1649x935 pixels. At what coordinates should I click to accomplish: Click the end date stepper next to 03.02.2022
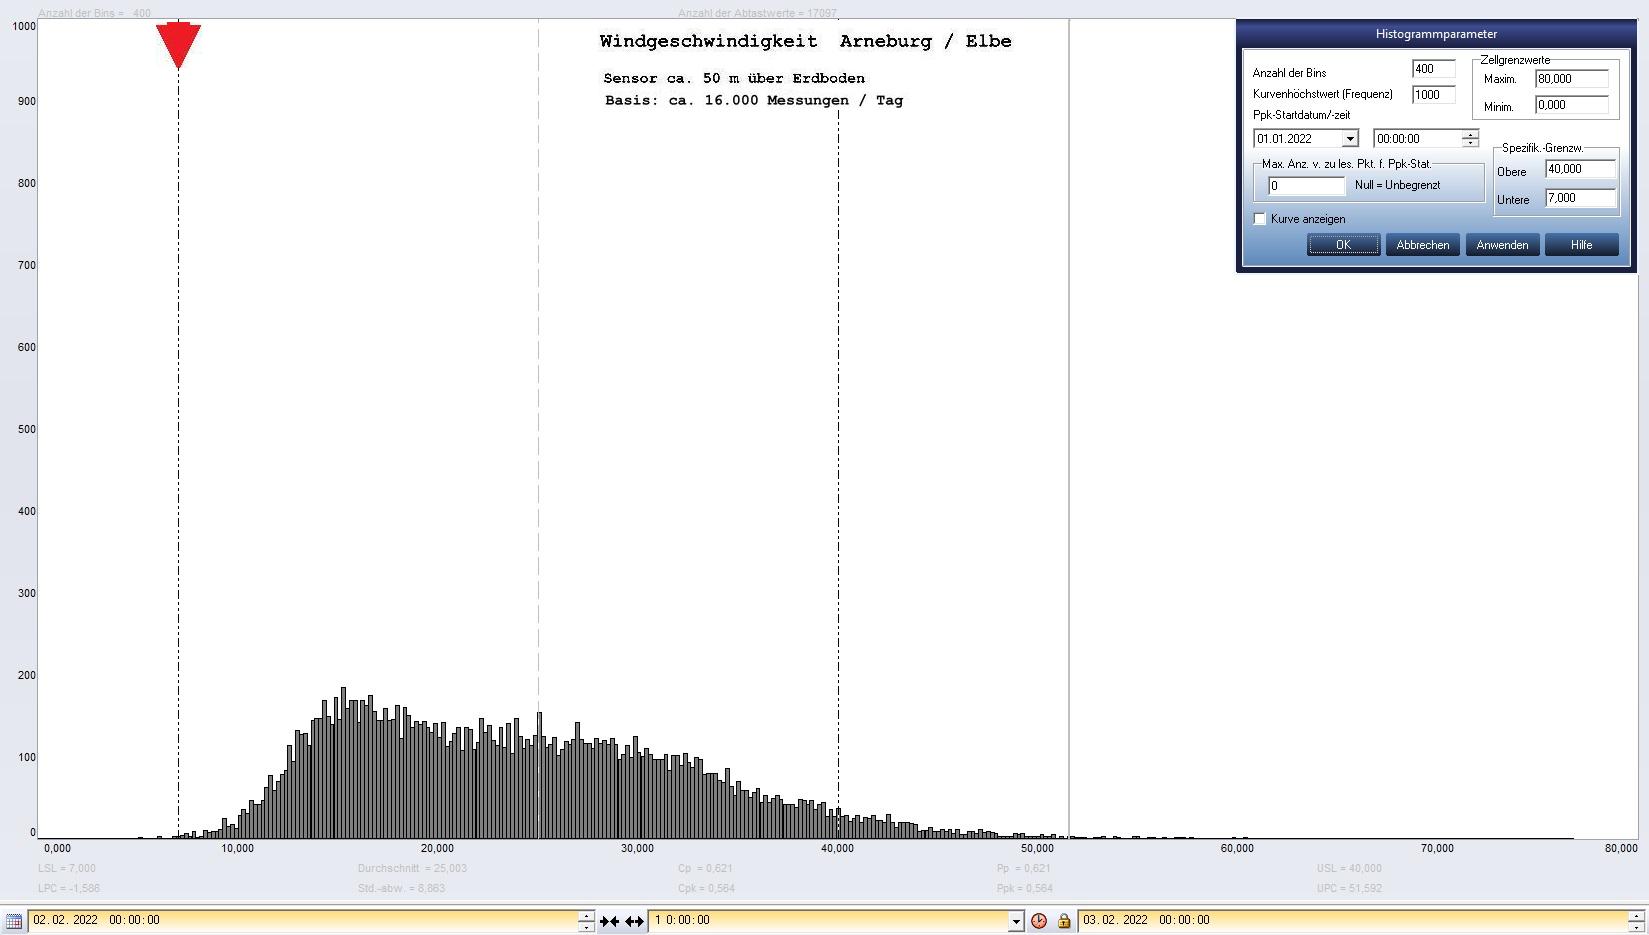(1636, 921)
